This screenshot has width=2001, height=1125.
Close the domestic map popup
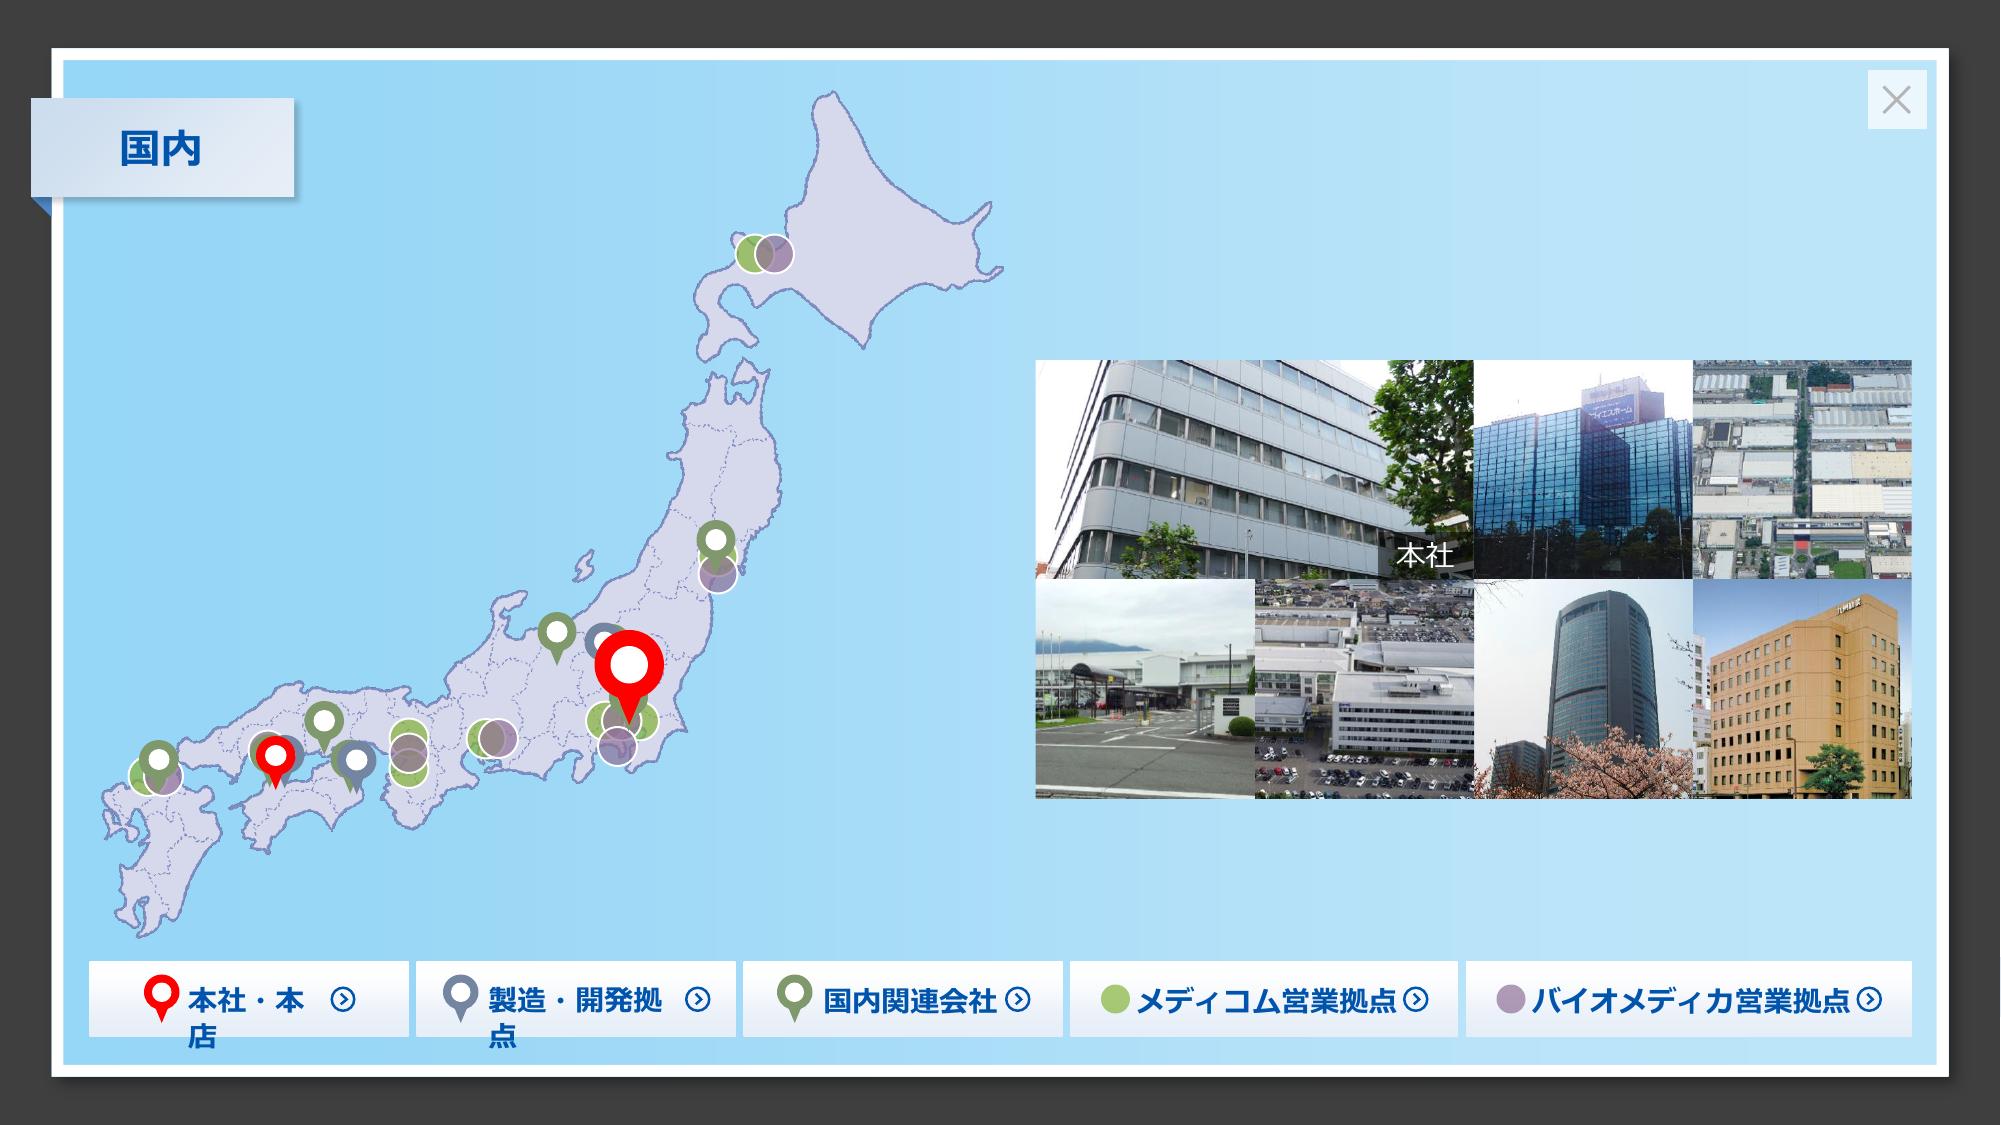1896,100
